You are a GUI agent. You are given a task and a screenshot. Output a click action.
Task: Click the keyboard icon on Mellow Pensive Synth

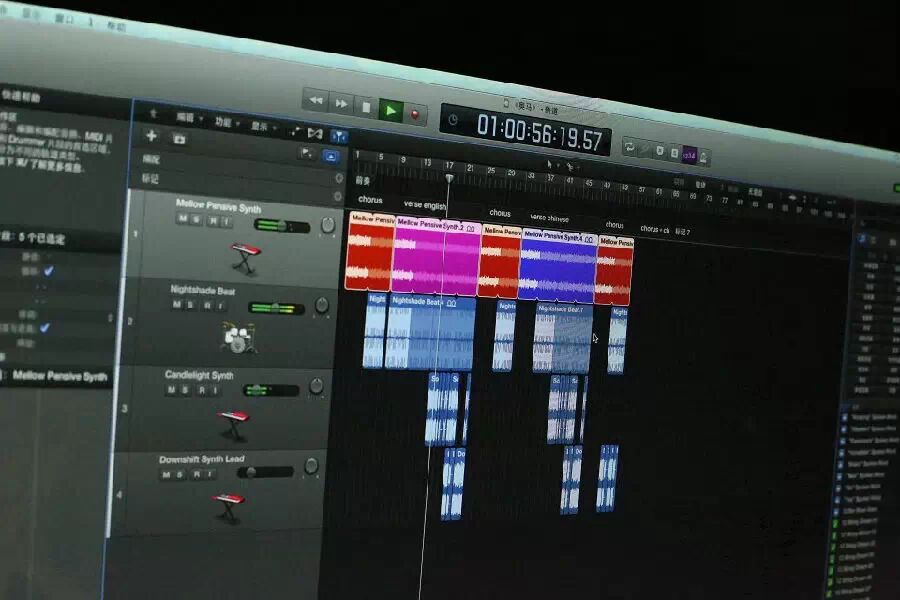[246, 258]
